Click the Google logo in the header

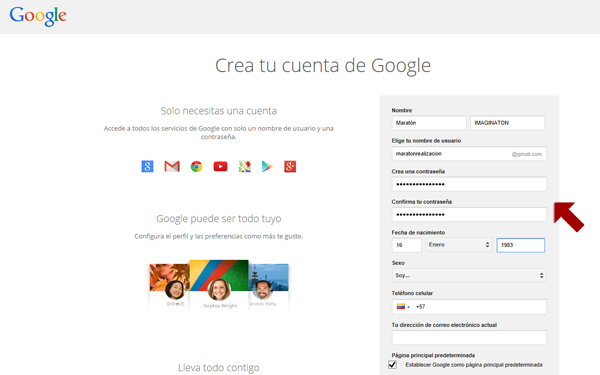pos(38,16)
